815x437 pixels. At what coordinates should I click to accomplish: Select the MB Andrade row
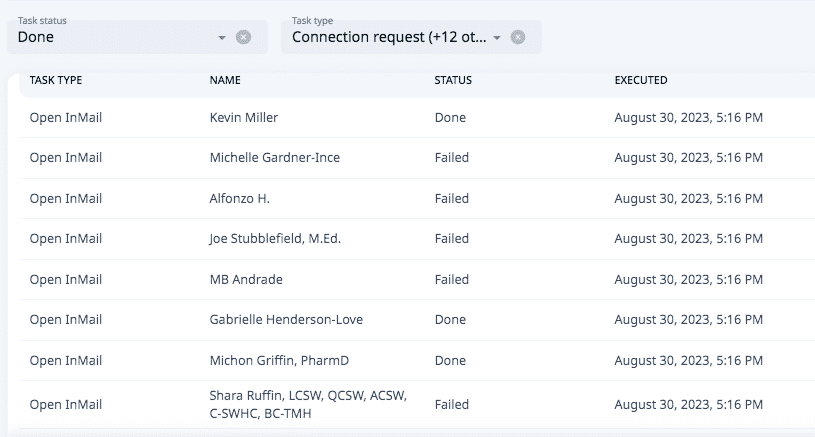417,280
